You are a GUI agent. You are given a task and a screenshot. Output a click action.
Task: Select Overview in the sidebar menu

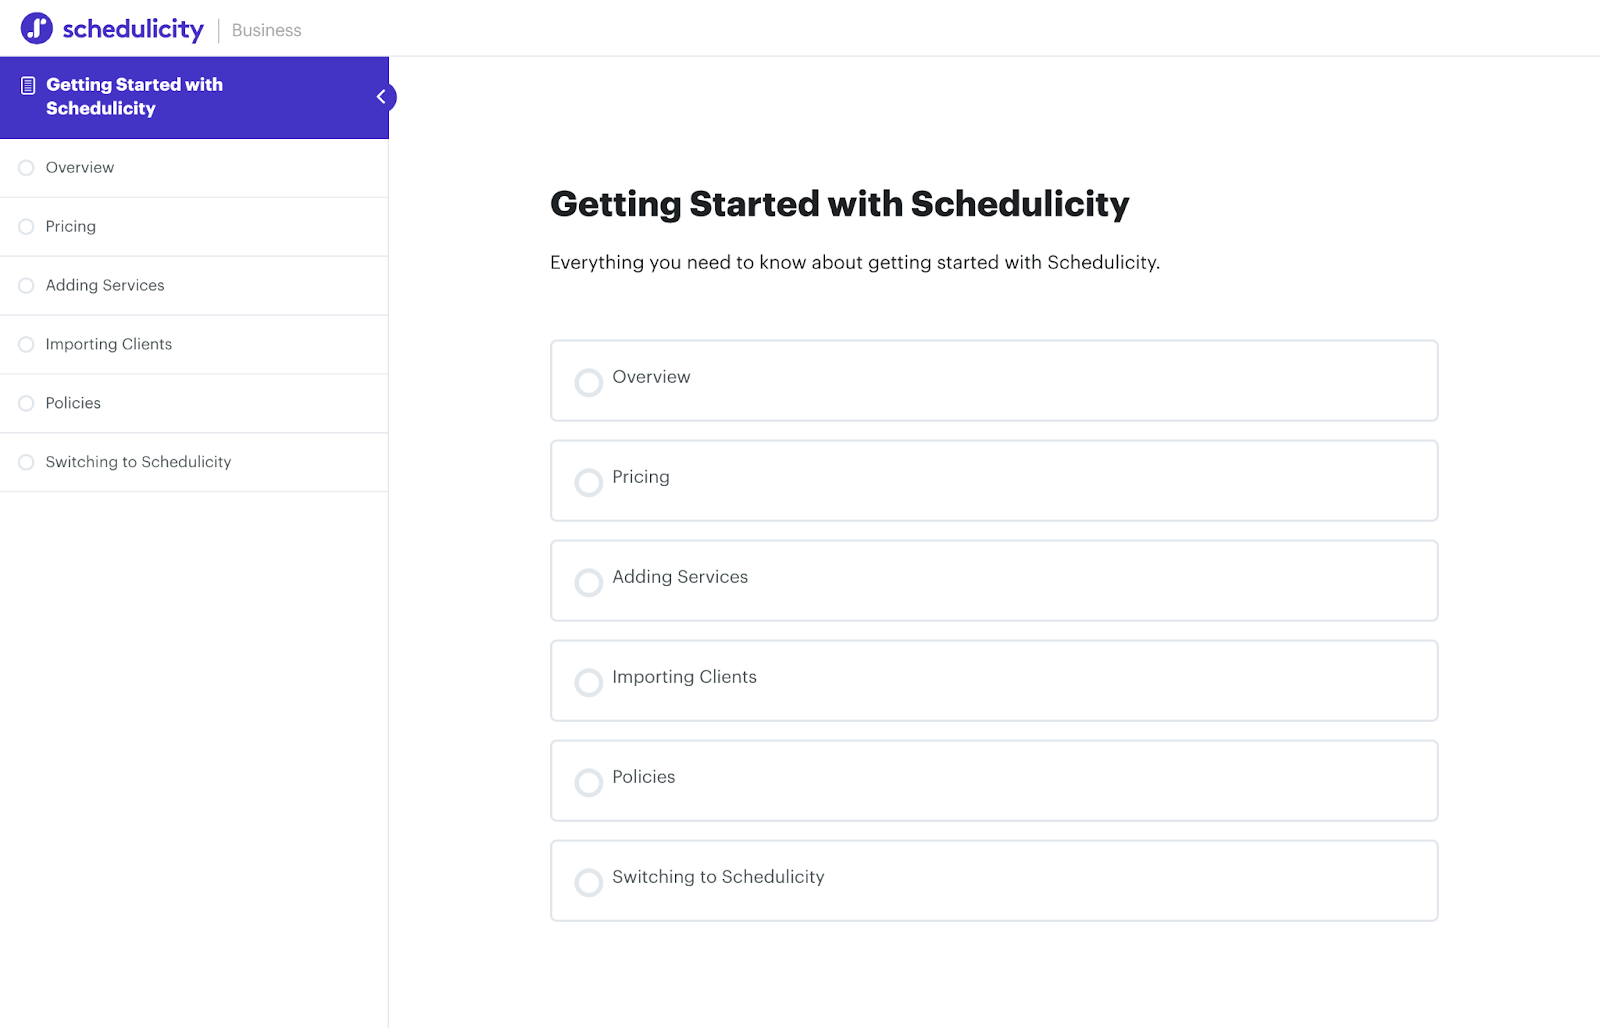click(x=80, y=168)
